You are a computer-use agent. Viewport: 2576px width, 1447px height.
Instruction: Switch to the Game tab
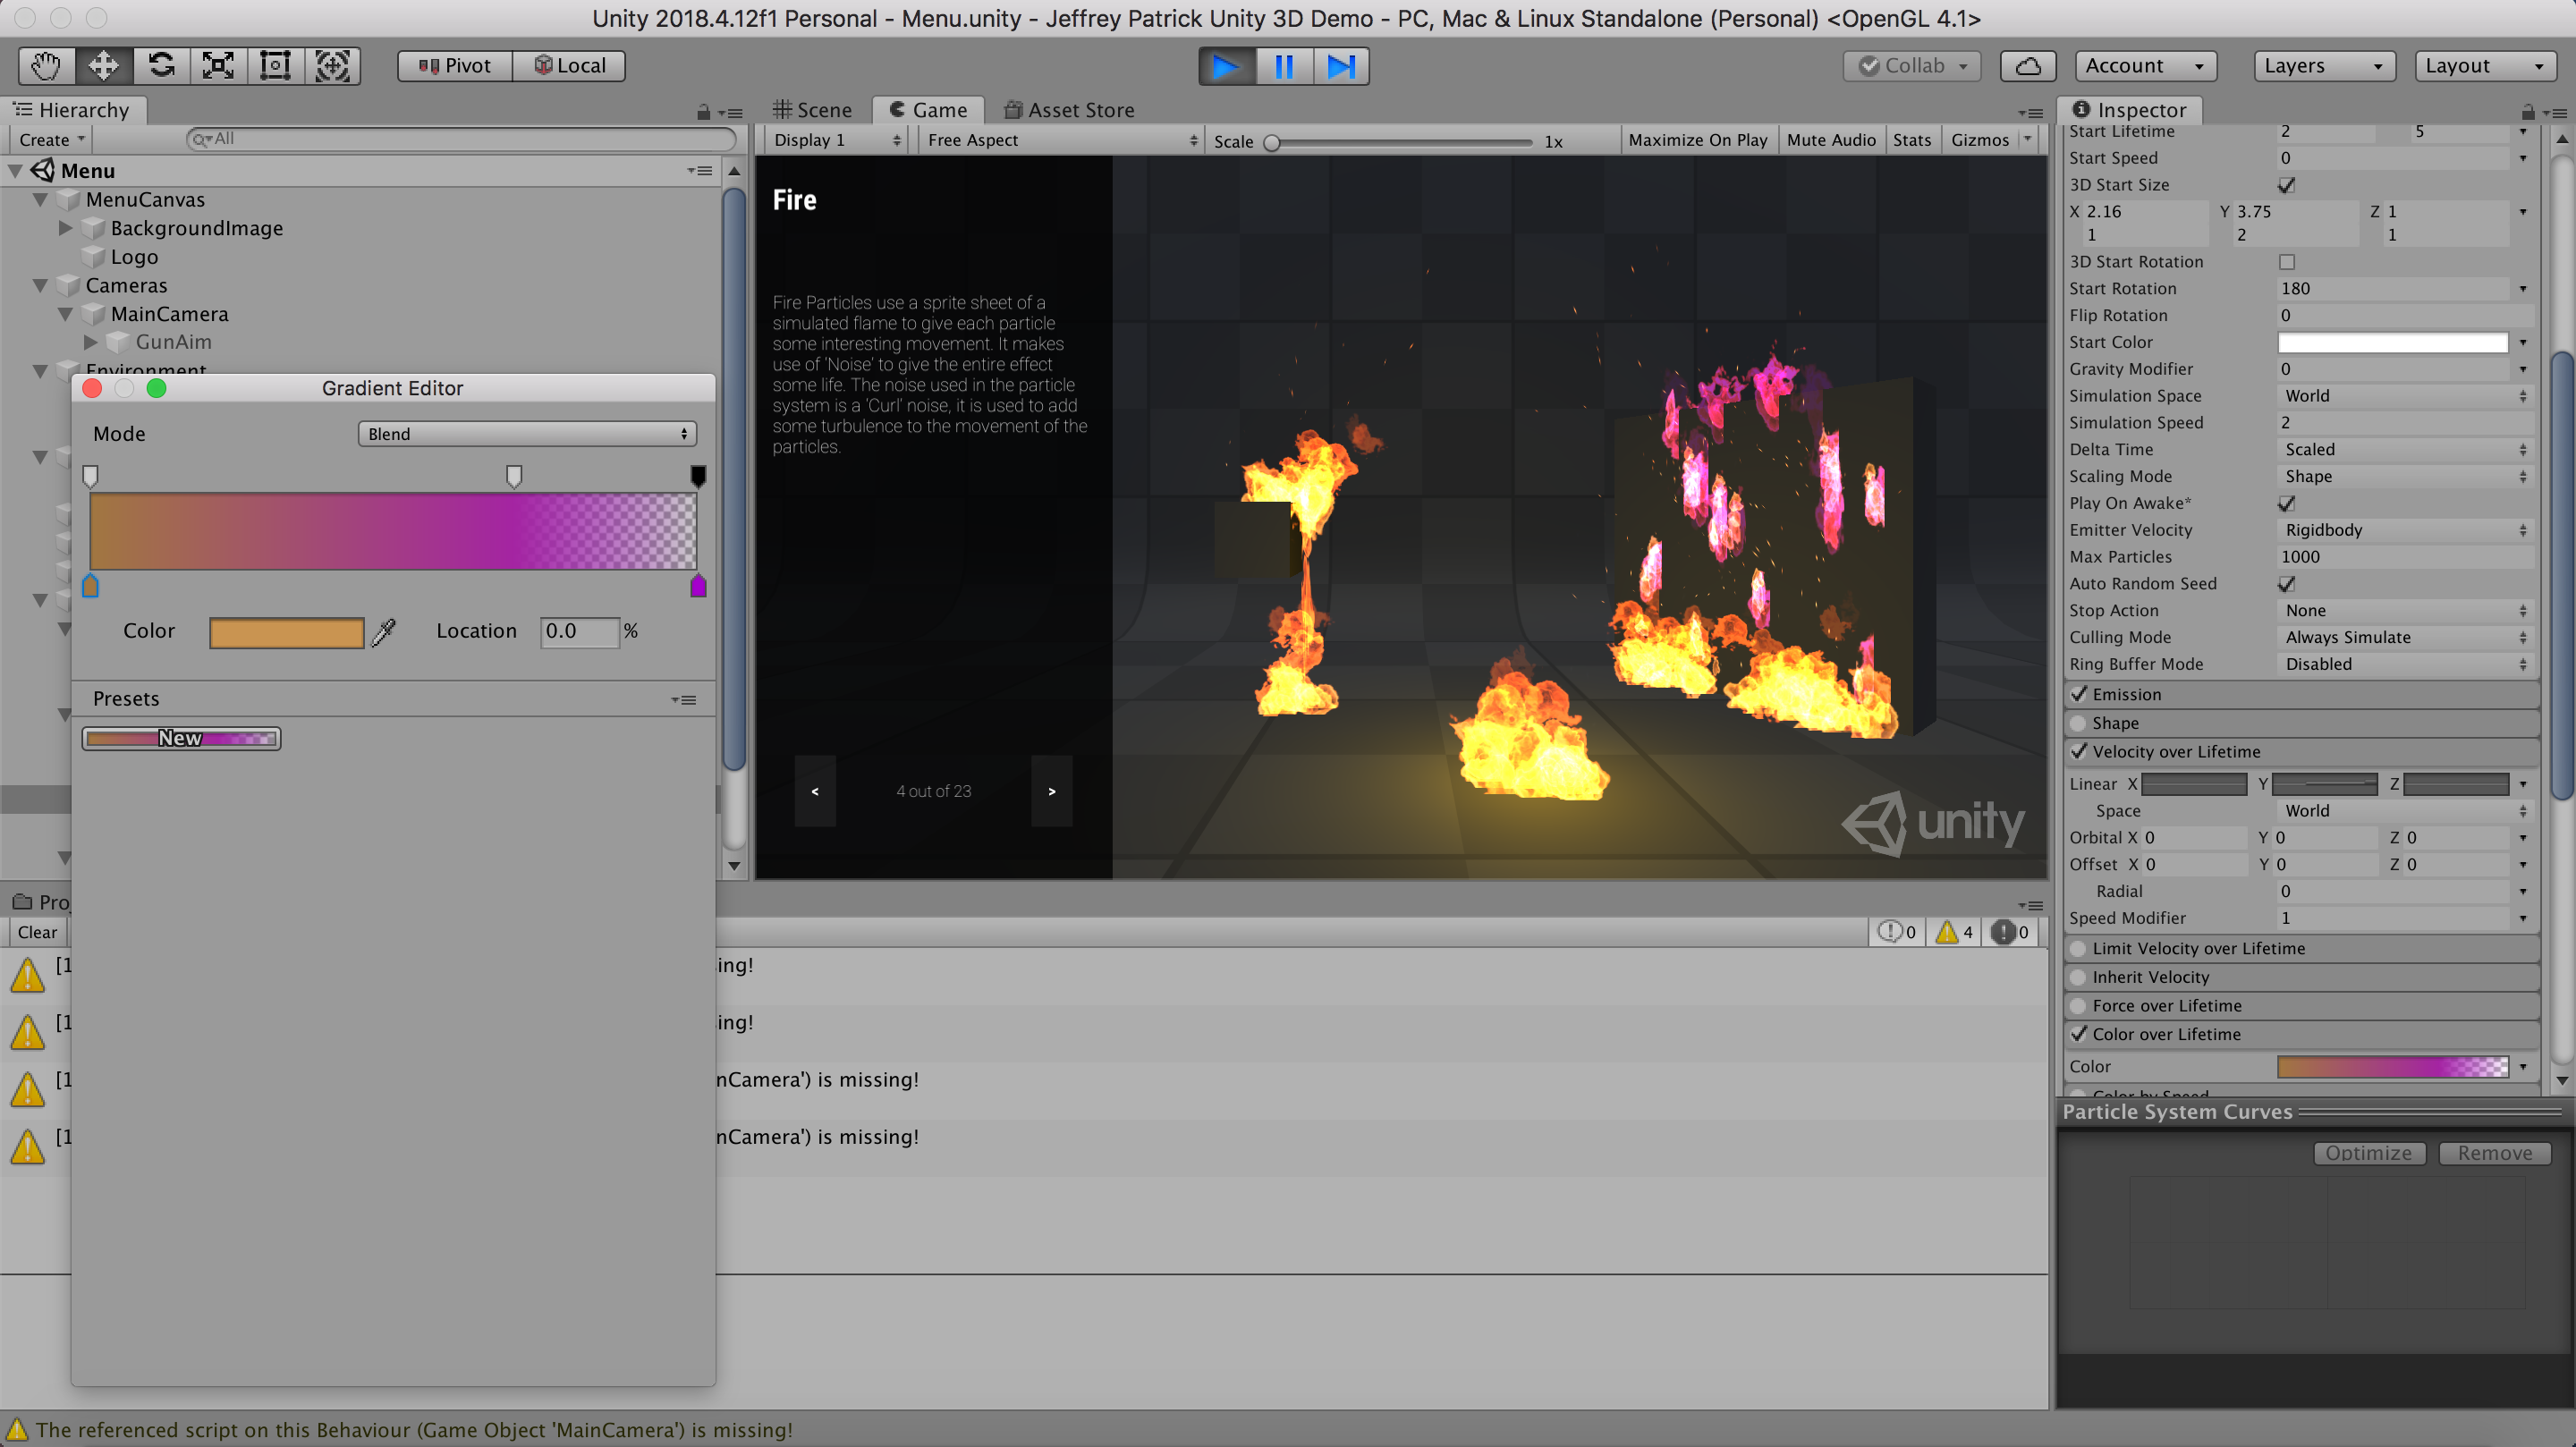(x=928, y=110)
